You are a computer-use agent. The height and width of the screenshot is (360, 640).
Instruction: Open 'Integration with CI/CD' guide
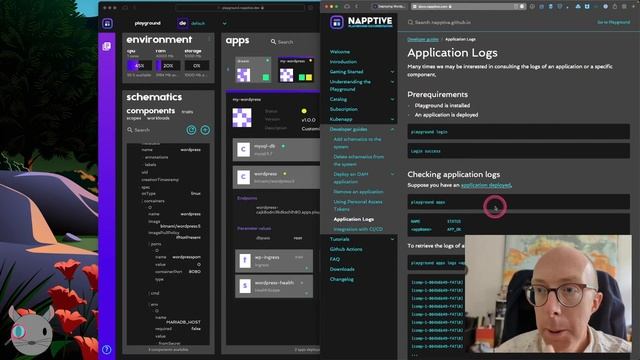click(x=358, y=229)
